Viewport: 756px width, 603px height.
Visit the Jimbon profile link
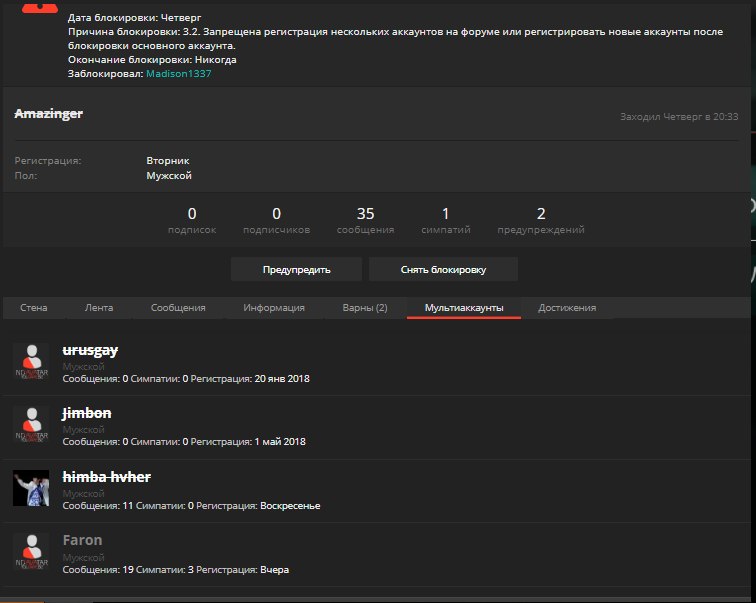pos(86,413)
